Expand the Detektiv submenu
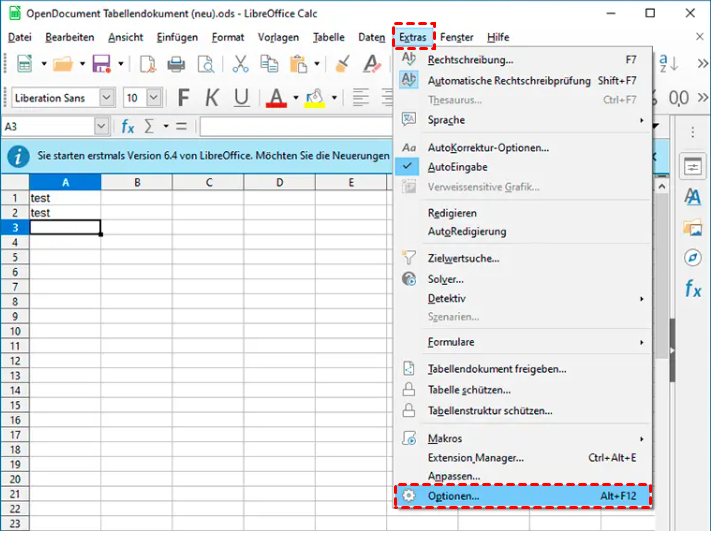Image resolution: width=711 pixels, height=533 pixels. coord(523,299)
